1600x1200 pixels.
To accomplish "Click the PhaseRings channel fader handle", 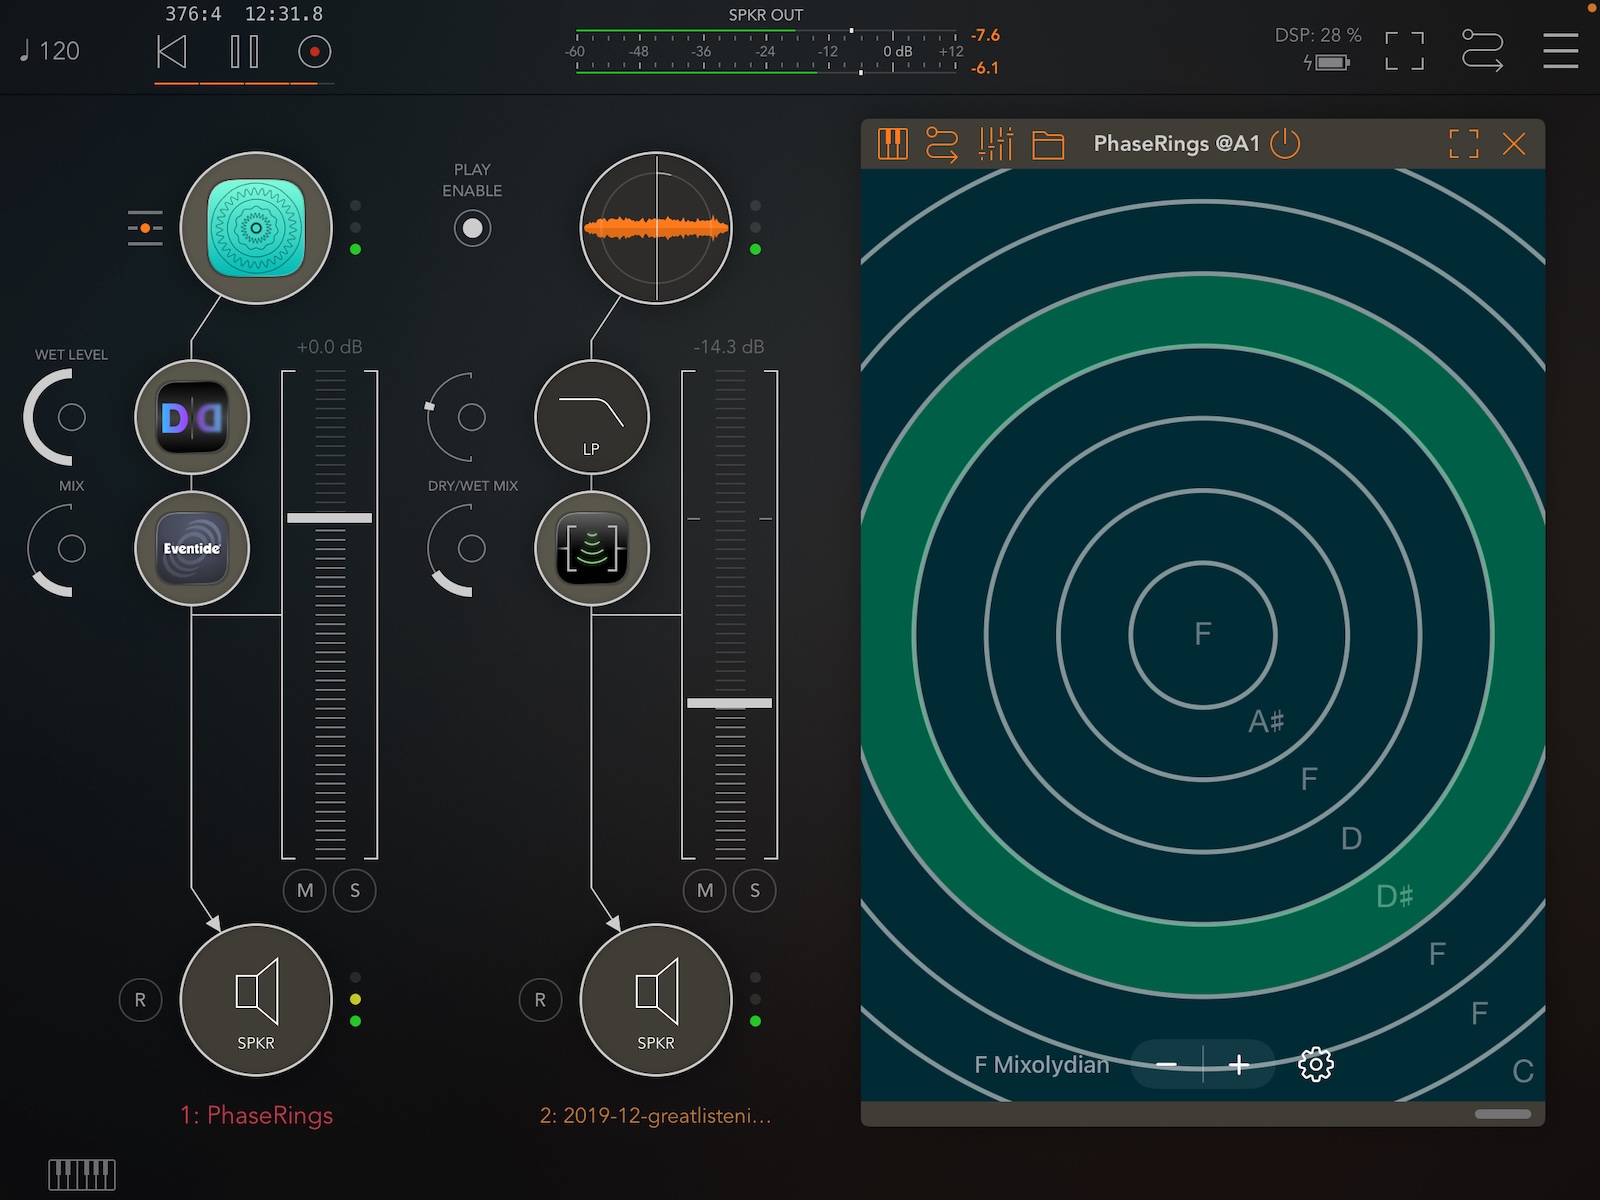I will coord(329,518).
